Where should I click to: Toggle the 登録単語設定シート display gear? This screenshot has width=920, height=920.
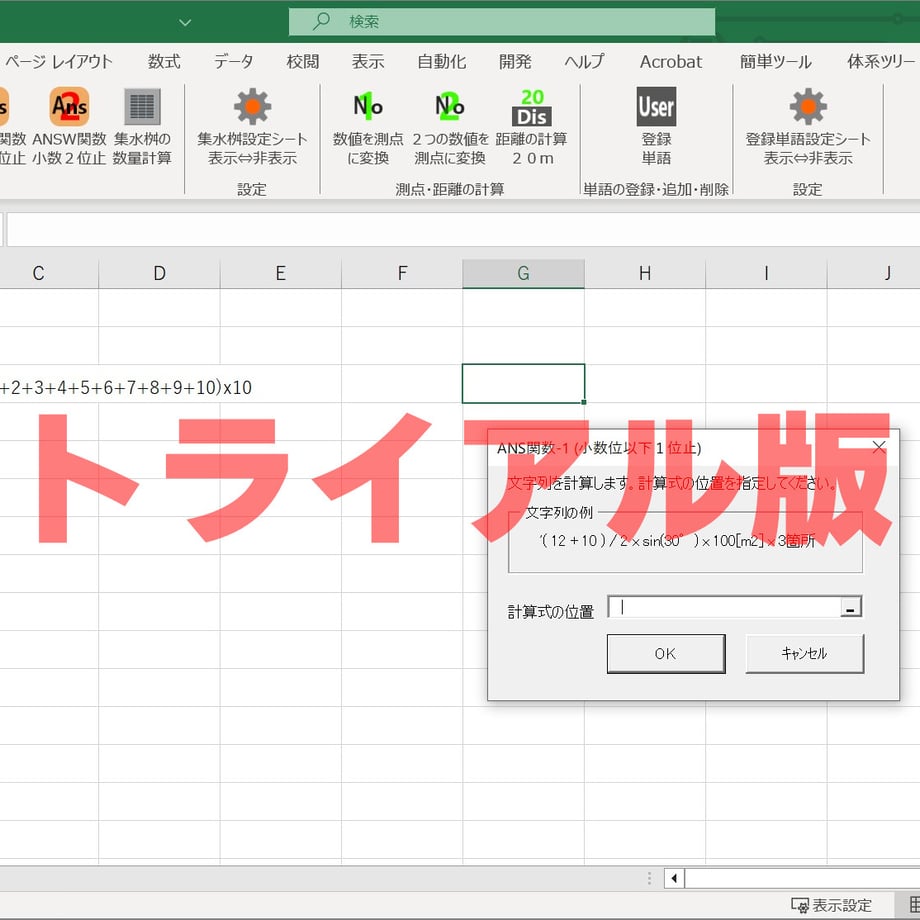[x=808, y=107]
